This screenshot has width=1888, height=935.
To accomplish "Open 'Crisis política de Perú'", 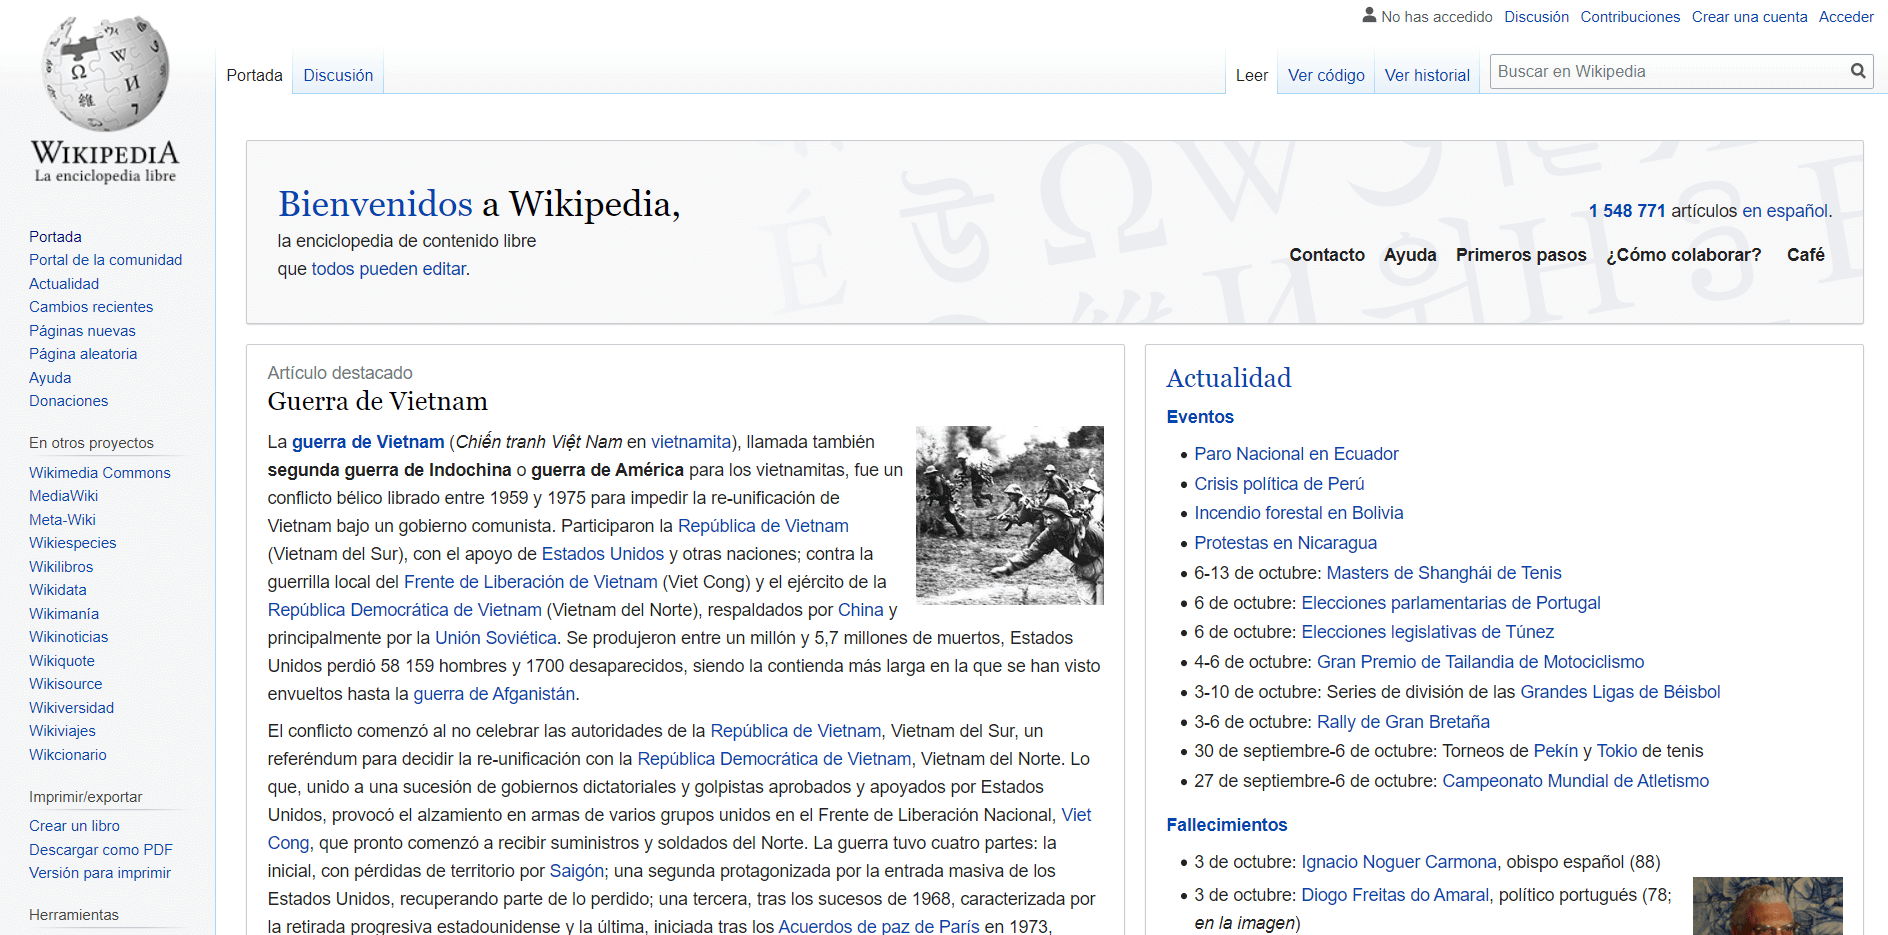I will (1279, 484).
